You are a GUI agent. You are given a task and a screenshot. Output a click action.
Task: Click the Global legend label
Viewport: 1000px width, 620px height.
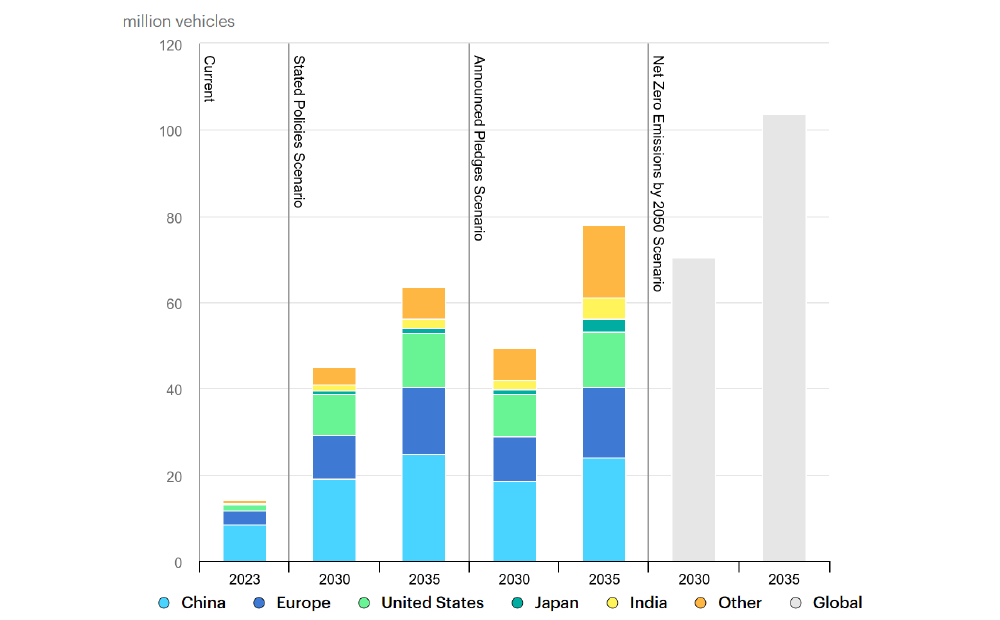click(x=837, y=603)
